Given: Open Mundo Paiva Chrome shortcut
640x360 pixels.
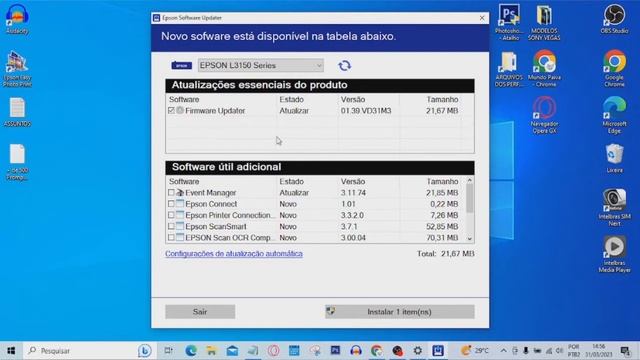Looking at the screenshot, I should (544, 69).
